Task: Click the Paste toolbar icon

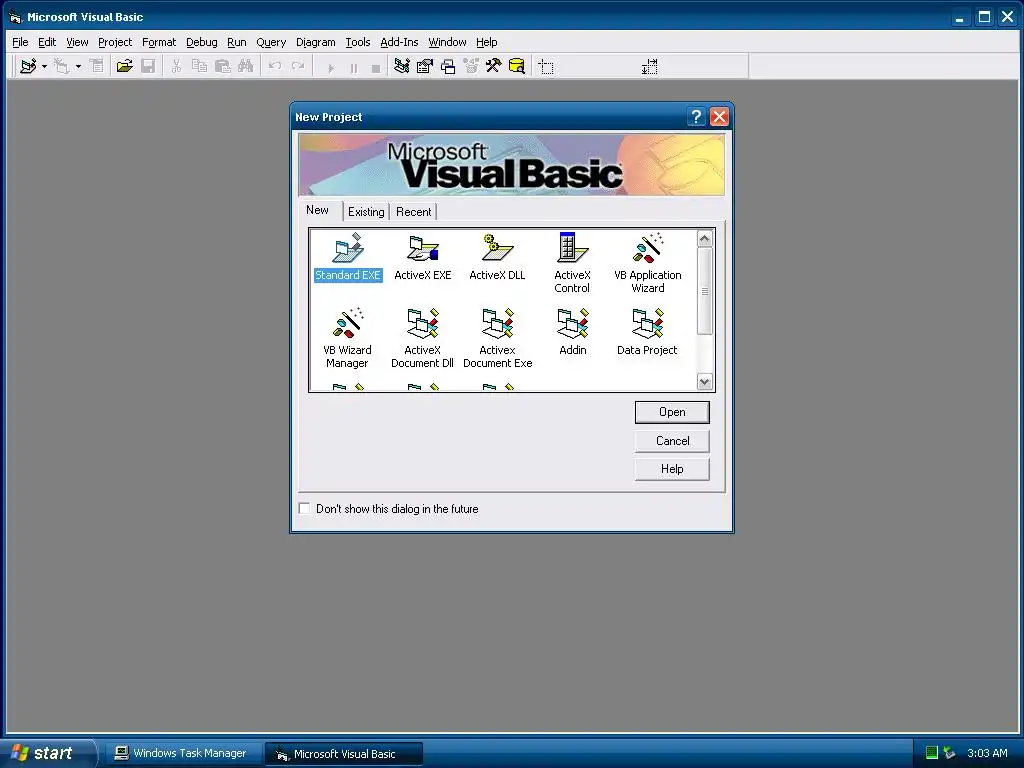Action: point(223,66)
